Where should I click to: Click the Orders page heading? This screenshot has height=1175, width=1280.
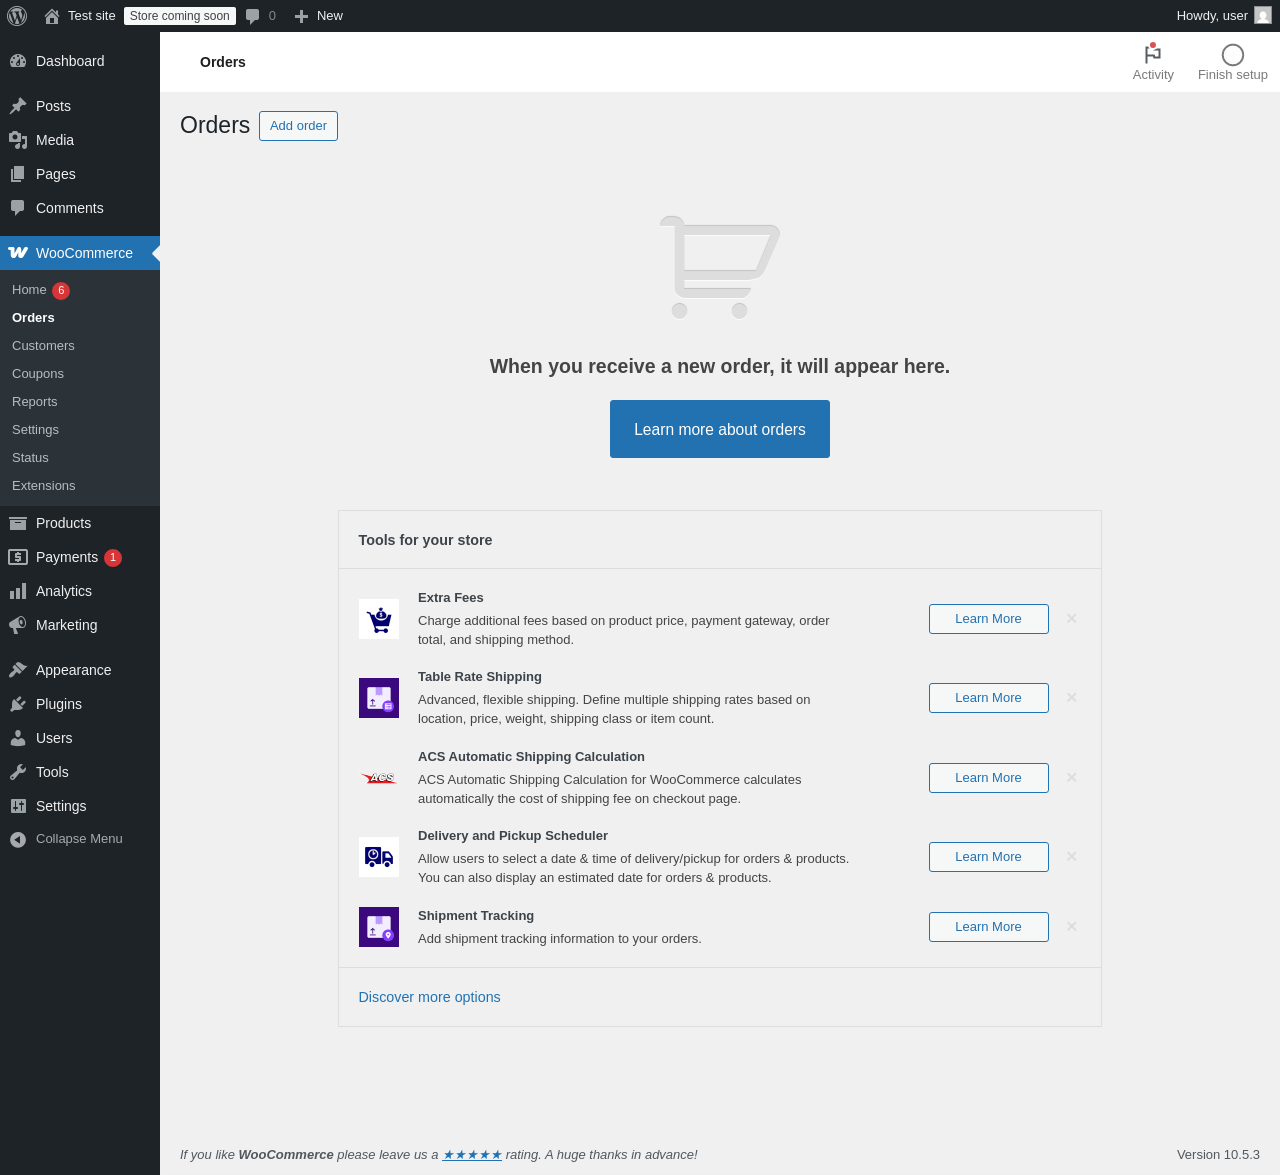pos(215,125)
